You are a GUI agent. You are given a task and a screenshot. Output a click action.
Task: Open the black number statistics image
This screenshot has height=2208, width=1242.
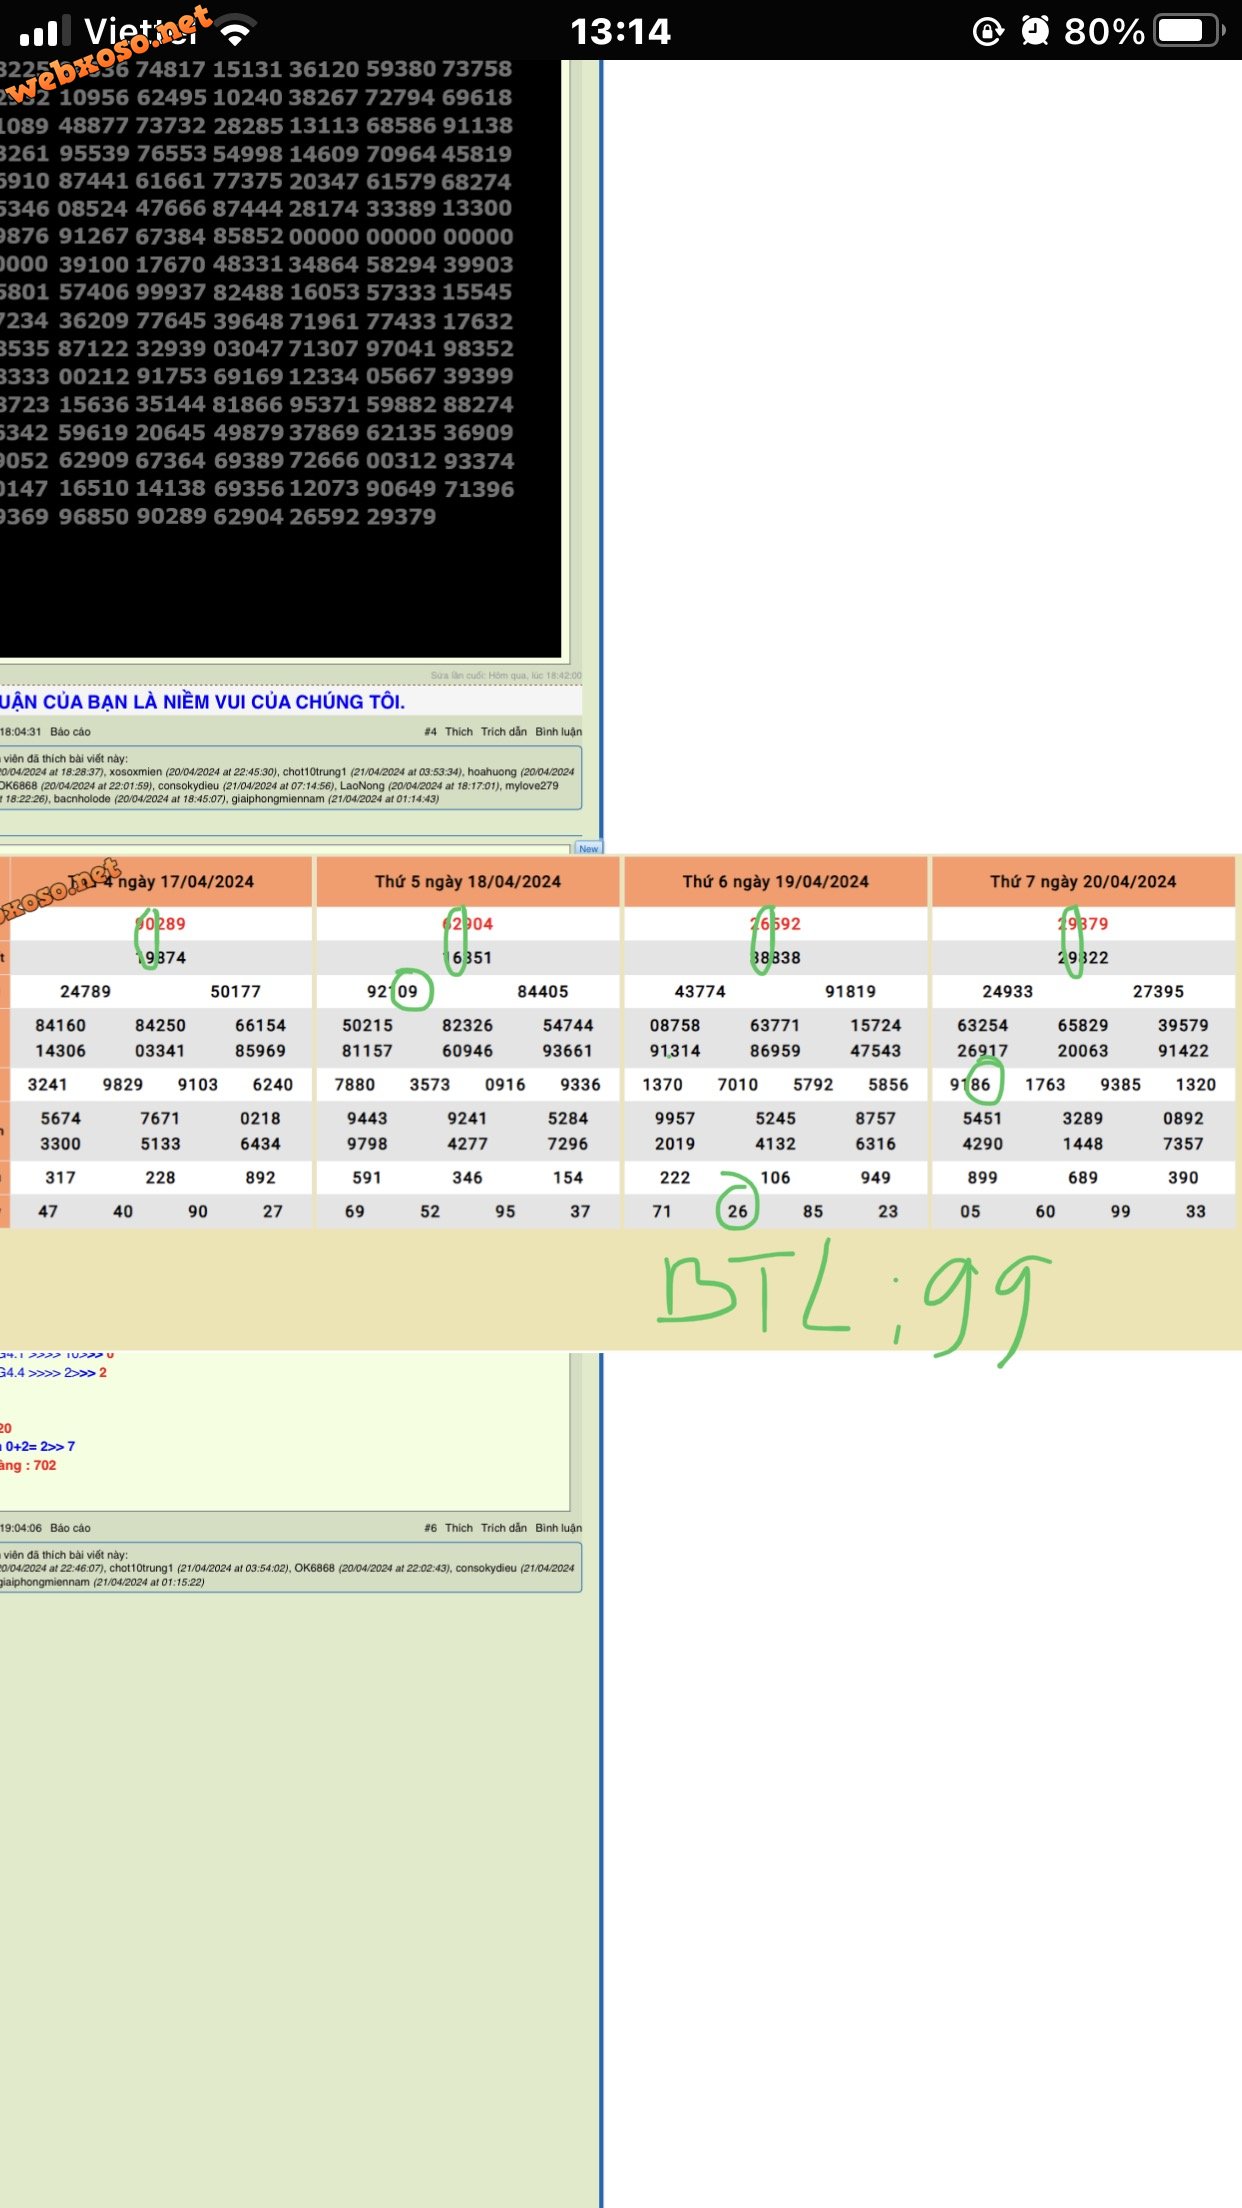280,358
